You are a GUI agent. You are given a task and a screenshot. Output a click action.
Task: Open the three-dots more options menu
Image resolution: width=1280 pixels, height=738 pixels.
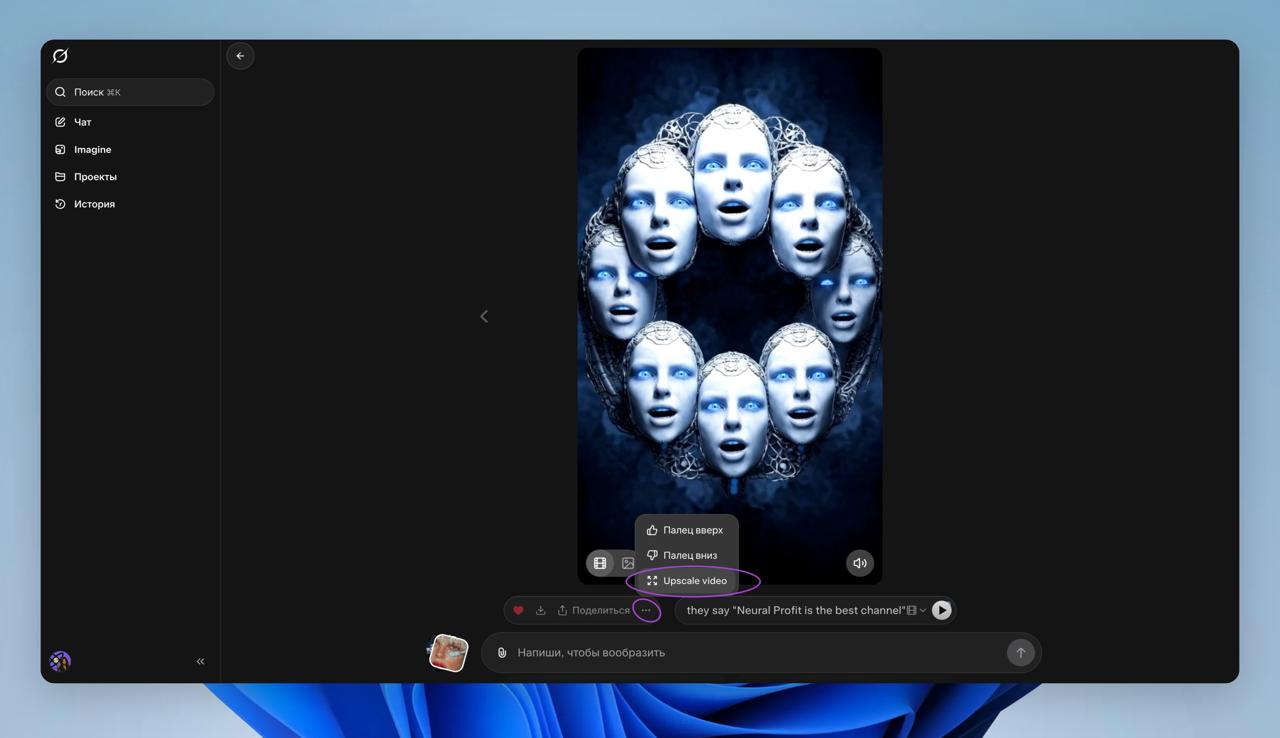click(646, 610)
